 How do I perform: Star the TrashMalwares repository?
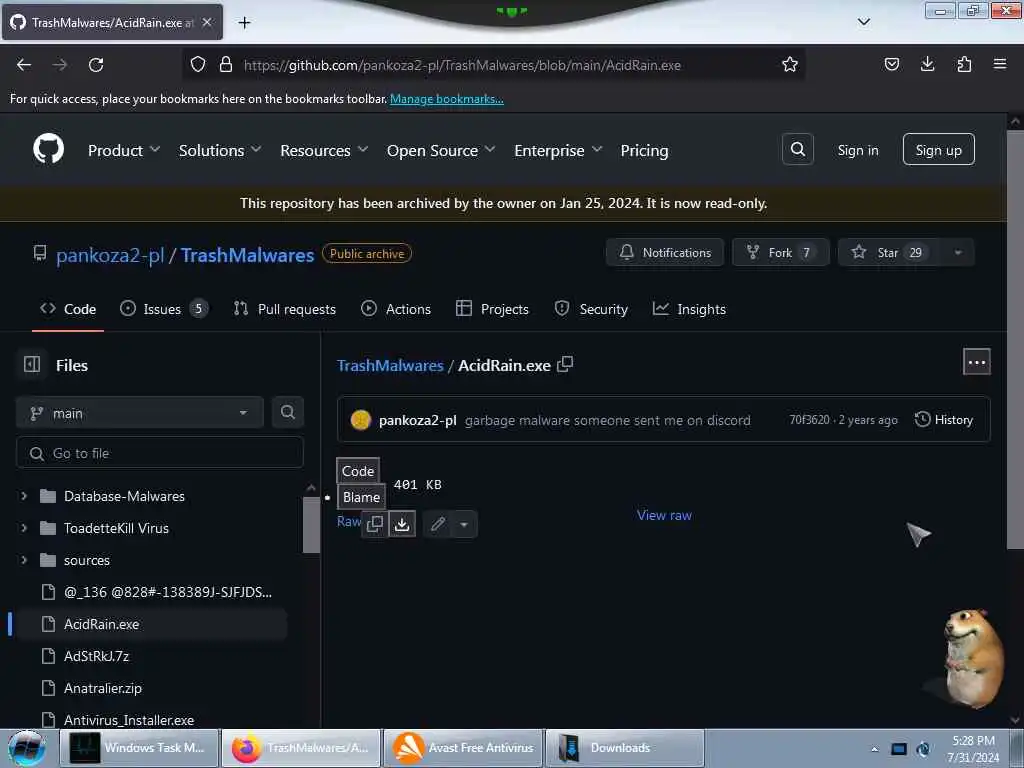(891, 253)
